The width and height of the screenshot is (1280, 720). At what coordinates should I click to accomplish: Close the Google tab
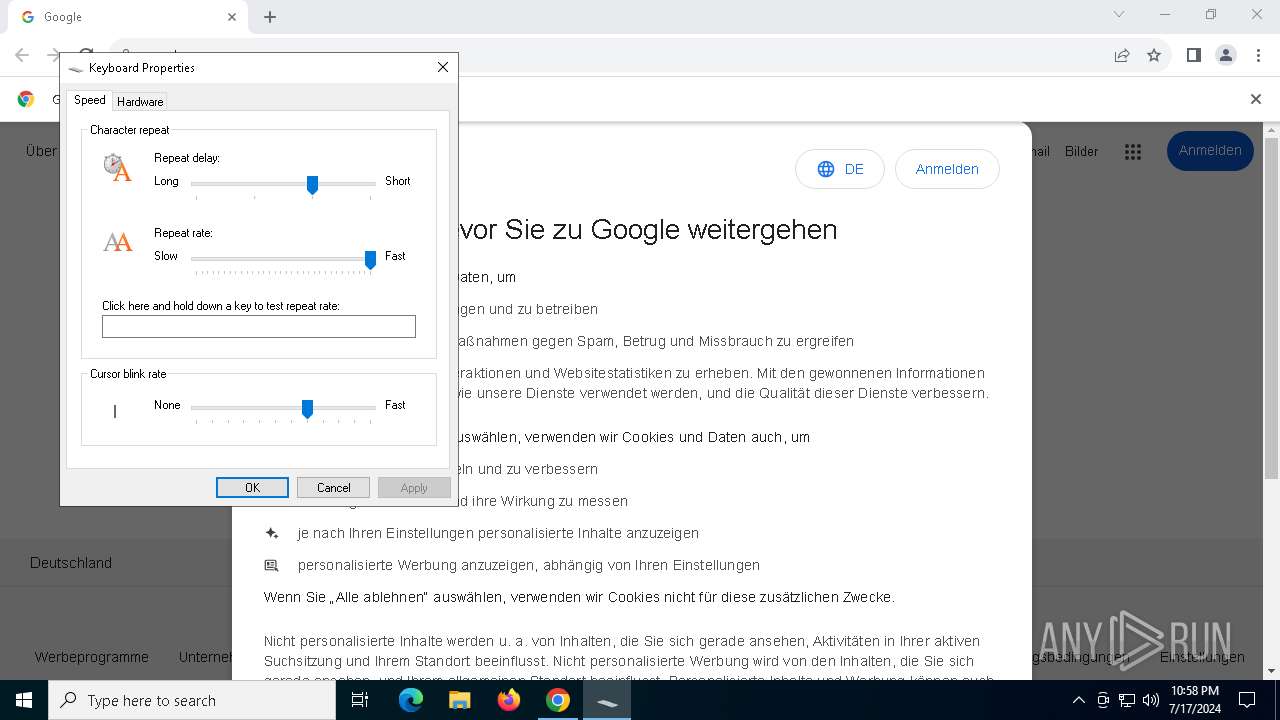pyautogui.click(x=232, y=17)
